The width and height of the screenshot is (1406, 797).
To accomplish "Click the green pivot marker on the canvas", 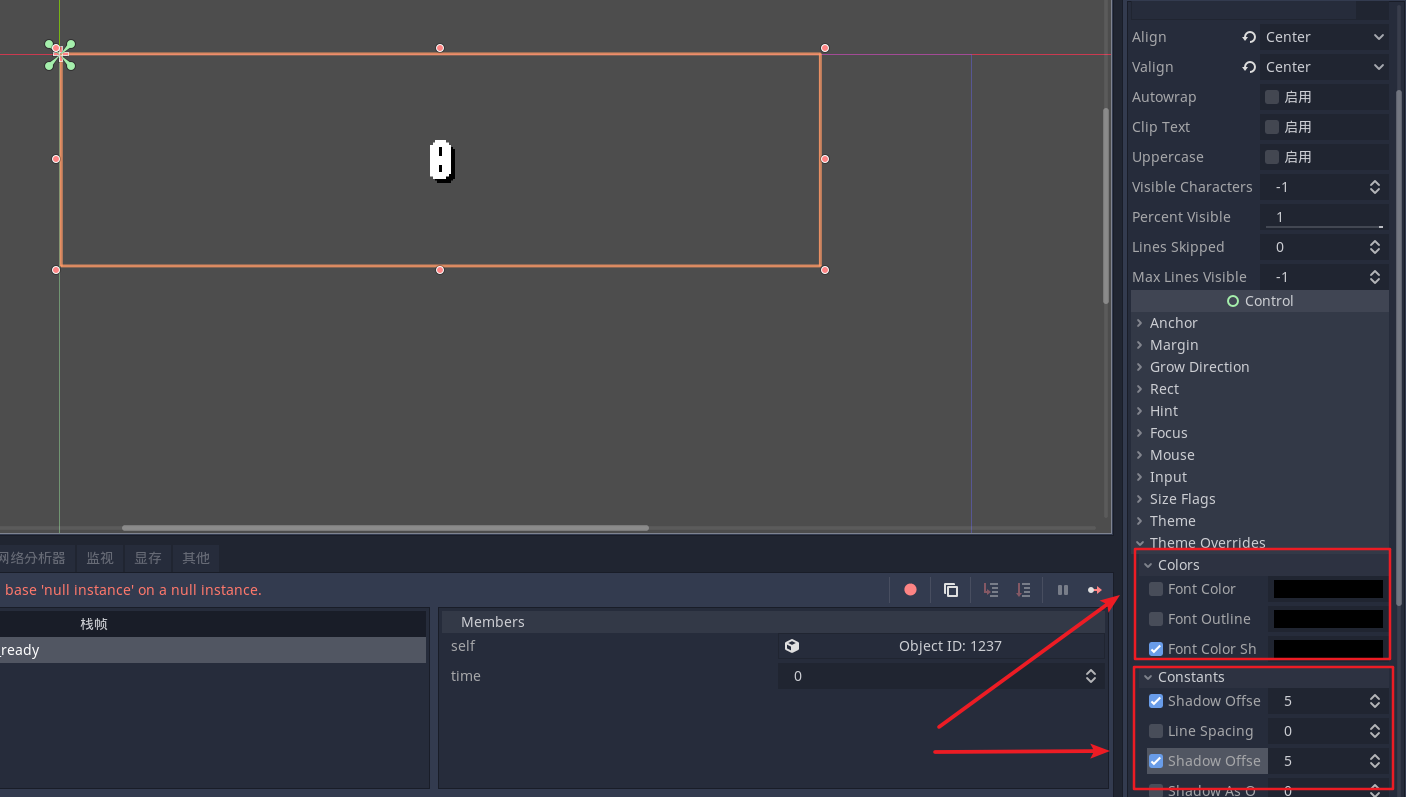I will click(60, 54).
